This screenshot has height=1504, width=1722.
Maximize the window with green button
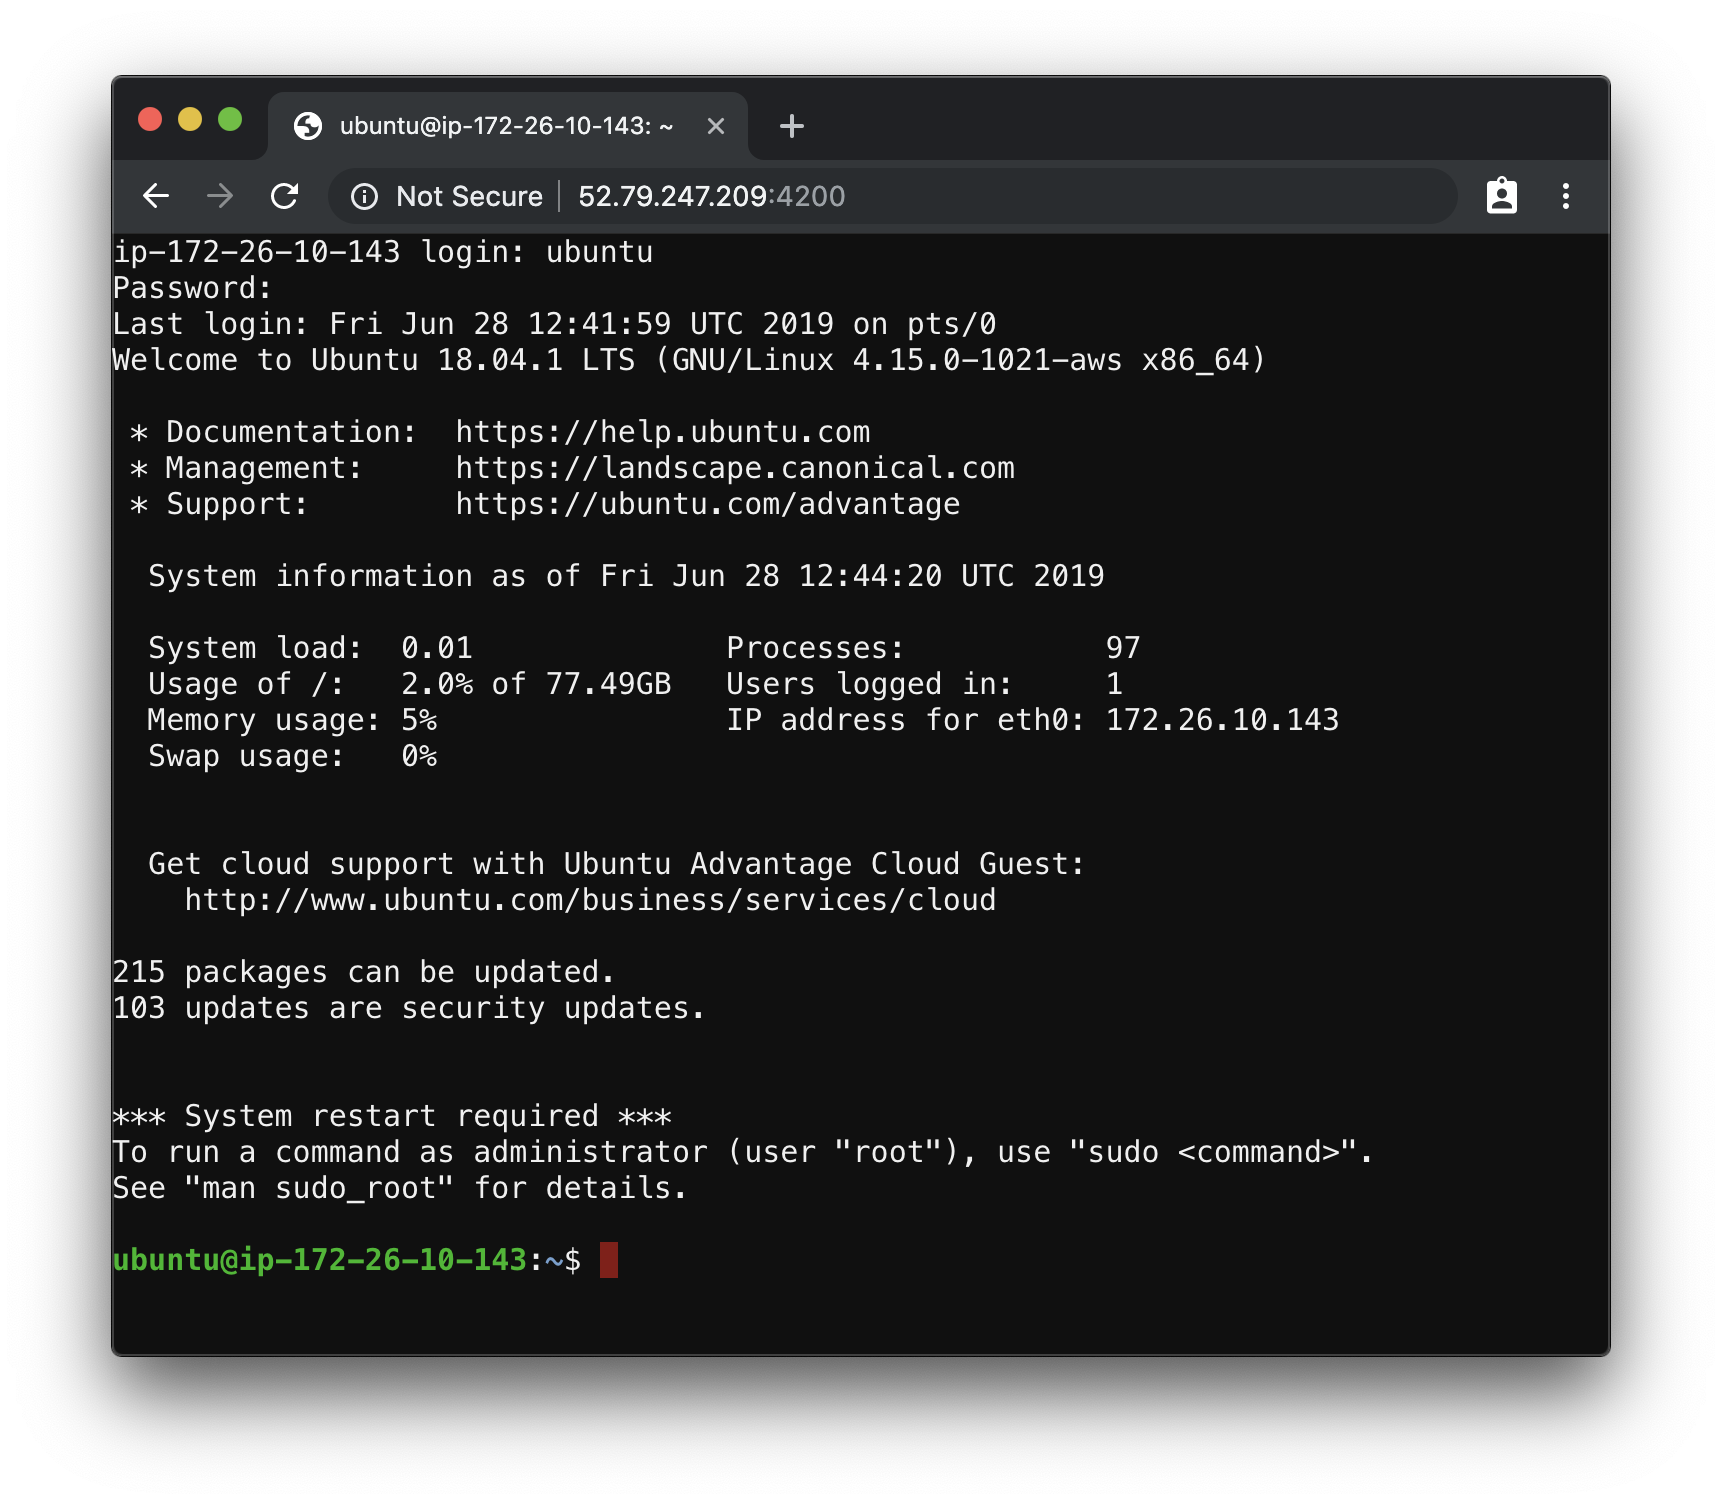pyautogui.click(x=230, y=120)
